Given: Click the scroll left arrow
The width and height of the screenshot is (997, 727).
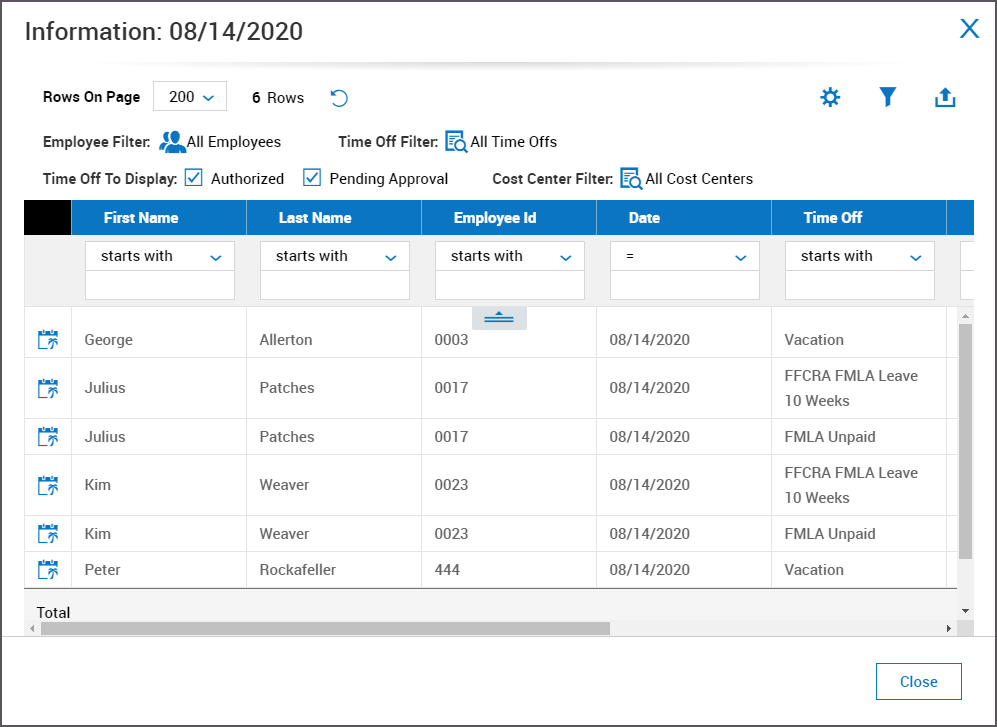Looking at the screenshot, I should pos(32,628).
